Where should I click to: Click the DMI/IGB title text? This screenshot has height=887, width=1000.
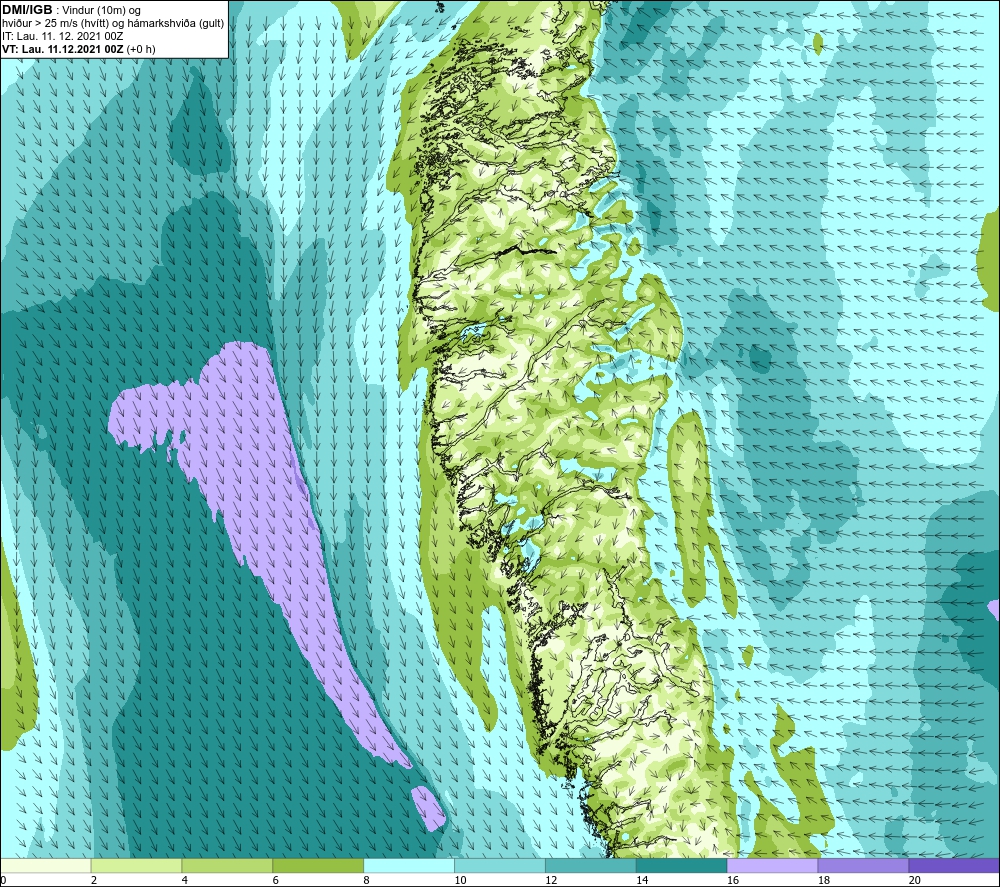pyautogui.click(x=27, y=10)
